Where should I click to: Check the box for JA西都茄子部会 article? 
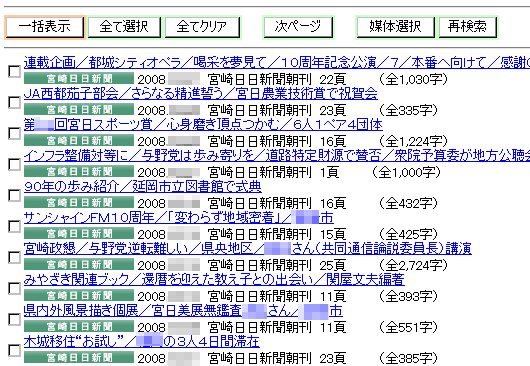click(14, 102)
